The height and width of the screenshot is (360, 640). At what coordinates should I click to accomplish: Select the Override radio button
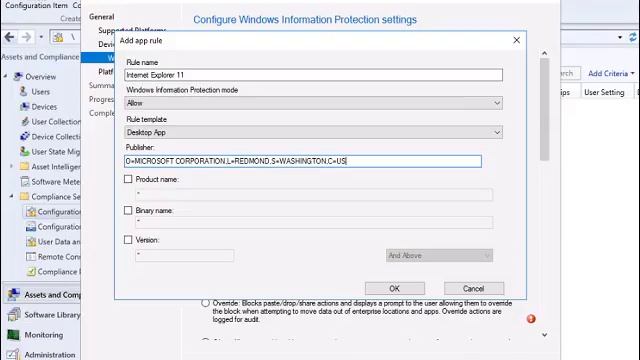point(205,303)
